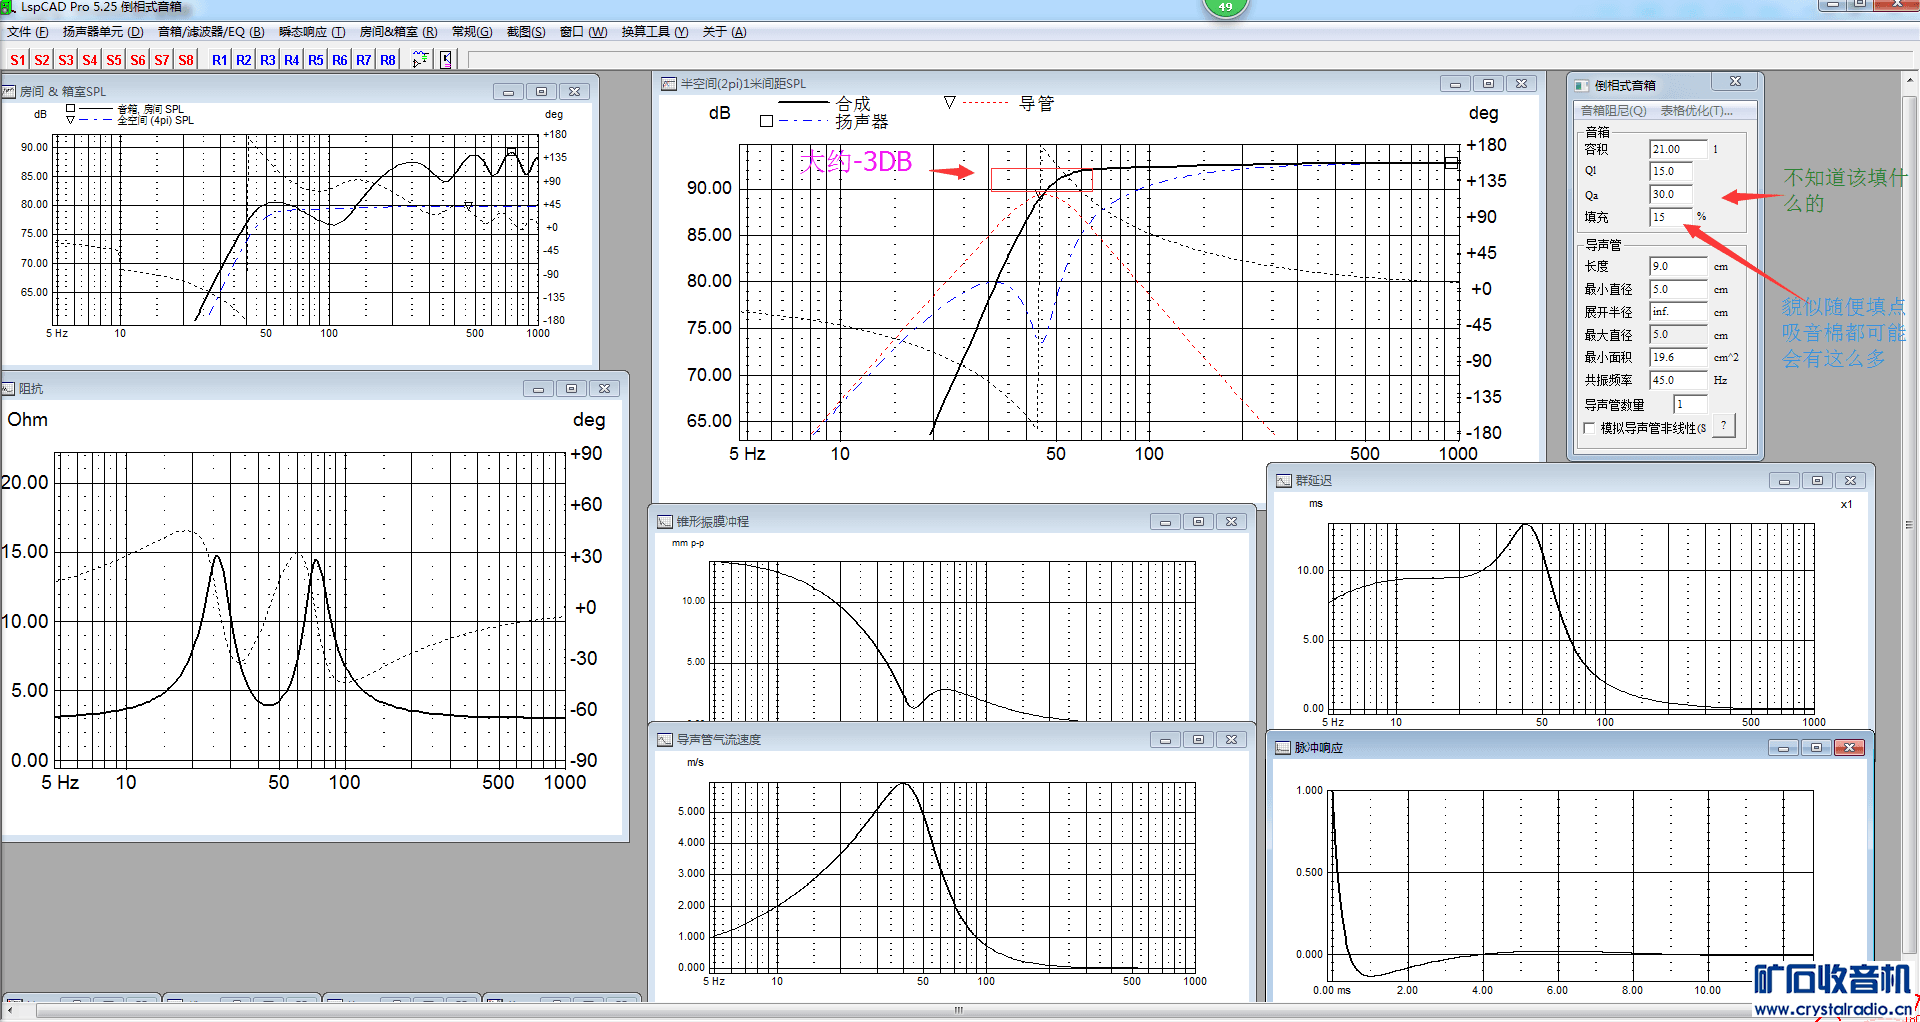Open 表格优化(T)... in the dialog menu

click(x=1696, y=111)
